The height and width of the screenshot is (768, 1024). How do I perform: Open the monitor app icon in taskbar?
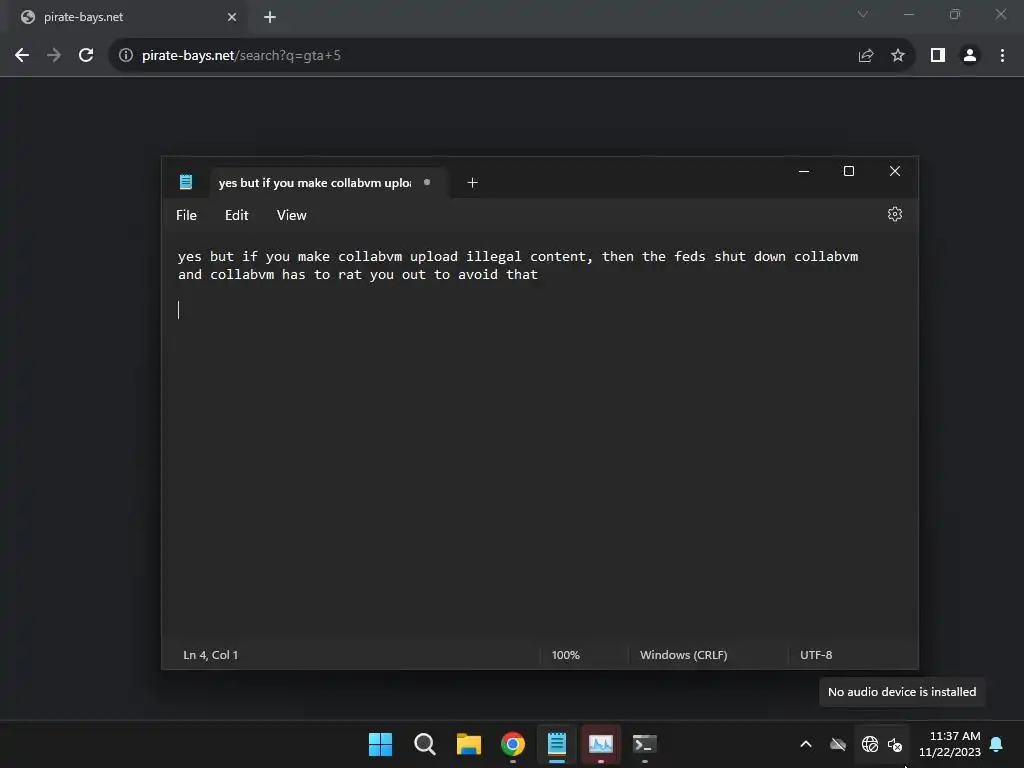coord(601,744)
